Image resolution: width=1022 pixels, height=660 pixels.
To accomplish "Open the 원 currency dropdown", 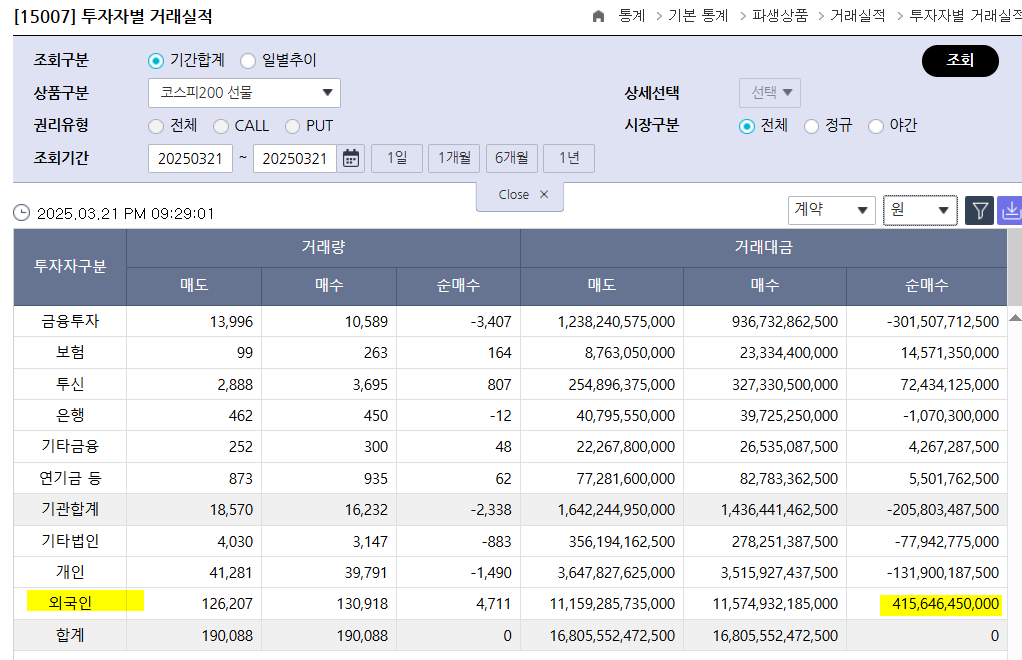I will point(920,210).
